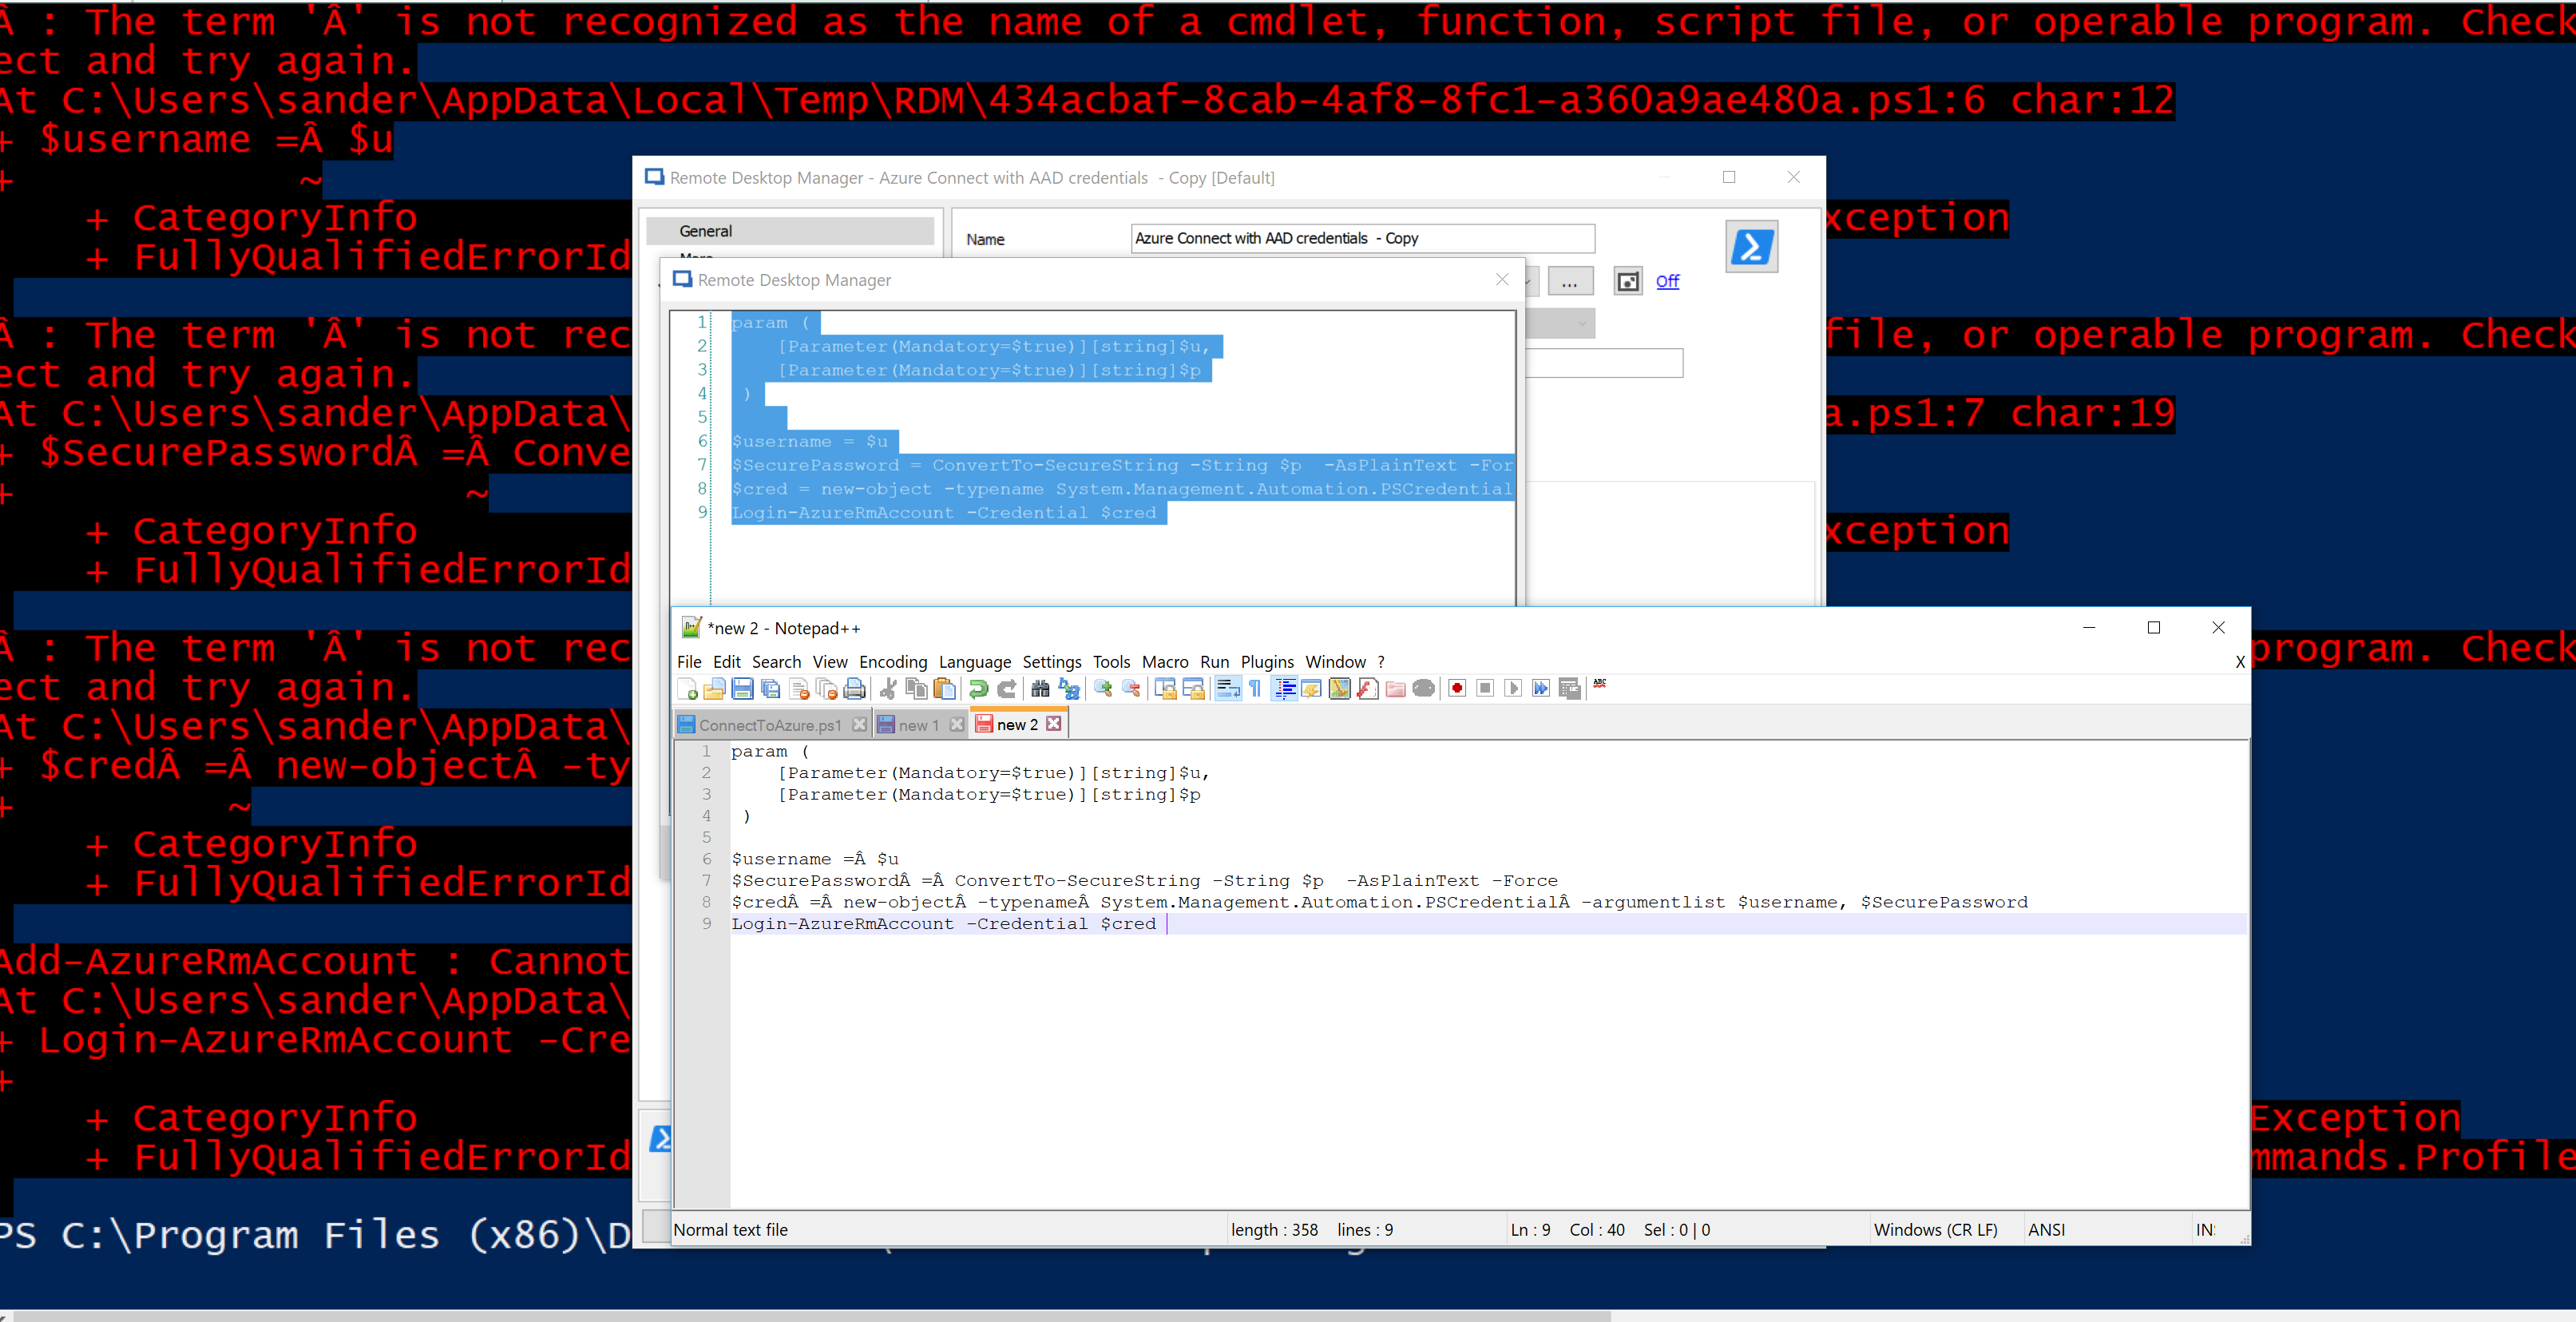
Task: Close the ConnectToAzure.ps1 tab
Action: [x=859, y=724]
